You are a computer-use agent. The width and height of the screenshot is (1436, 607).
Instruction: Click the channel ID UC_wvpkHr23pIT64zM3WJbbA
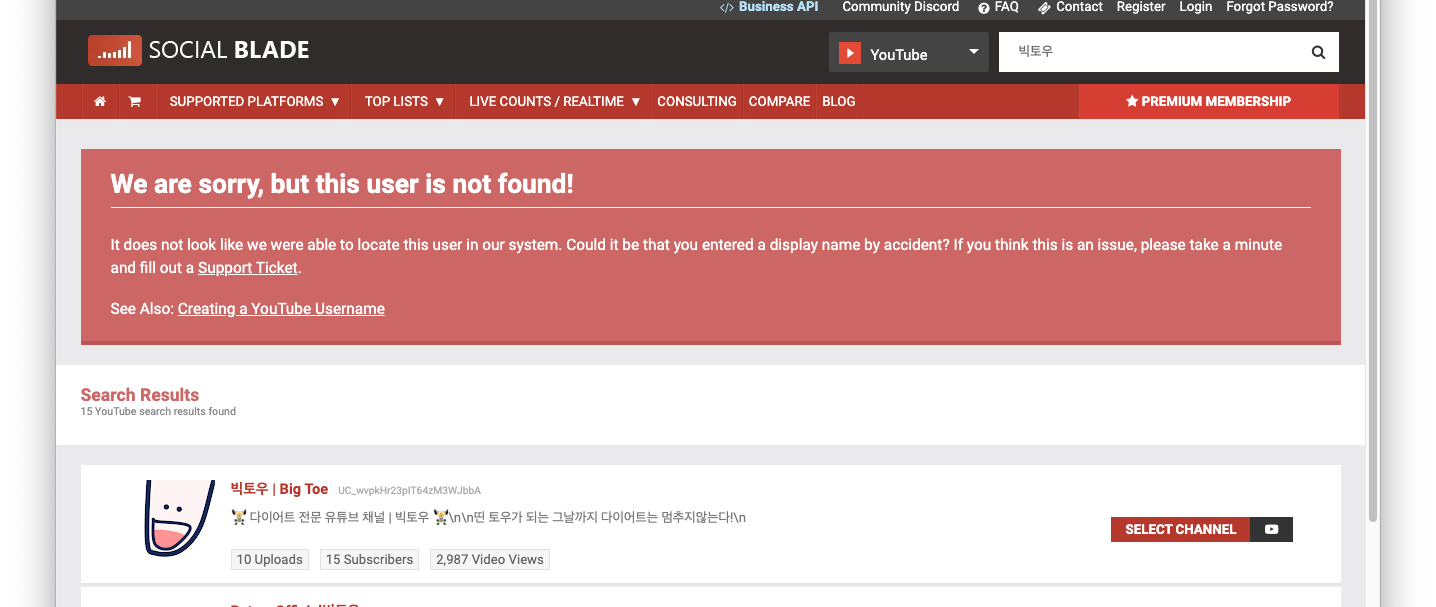coord(409,491)
